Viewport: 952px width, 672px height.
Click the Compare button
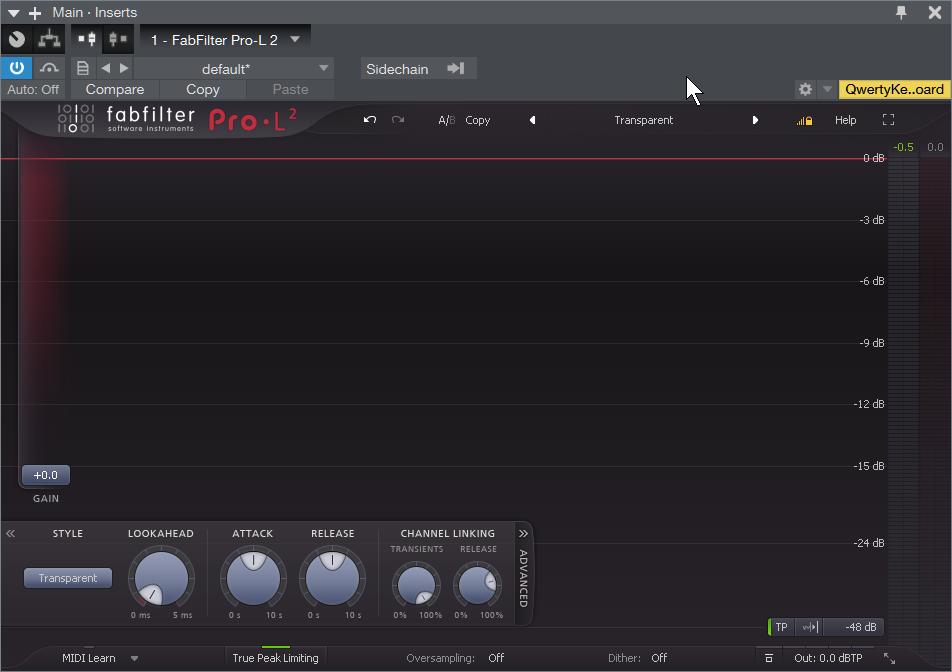(115, 89)
